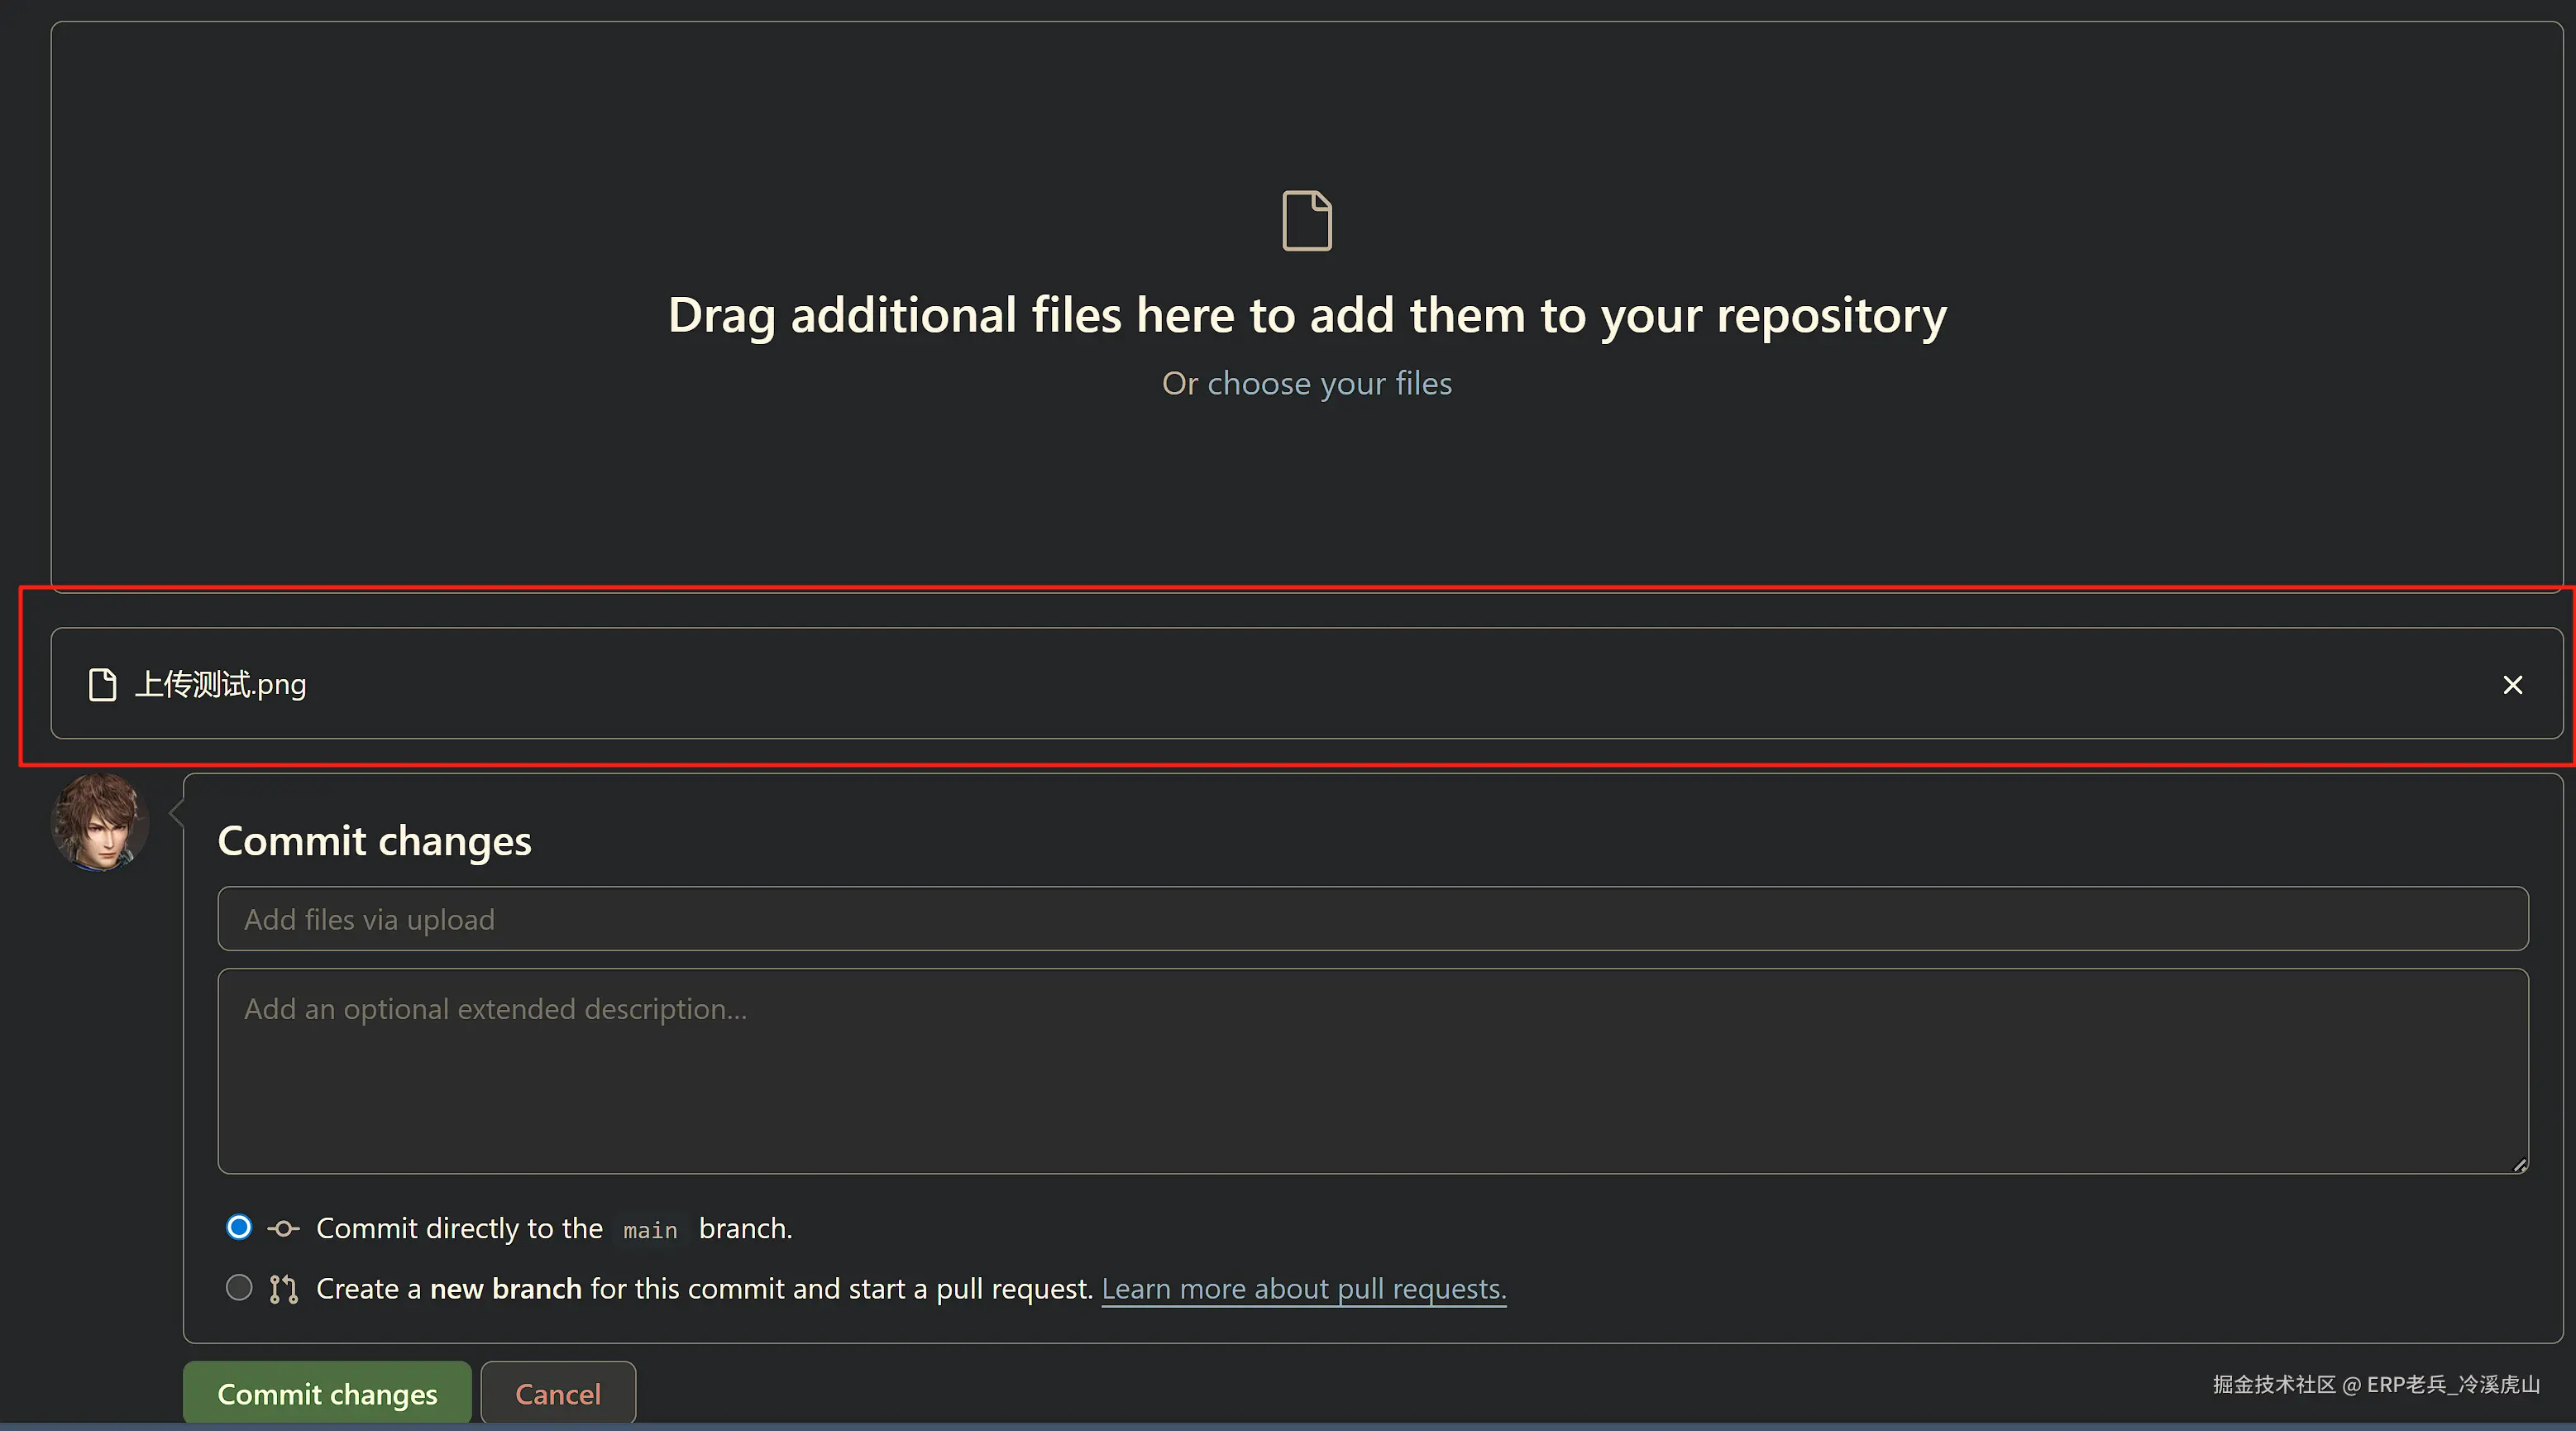
Task: Cancel the file upload
Action: pos(557,1393)
